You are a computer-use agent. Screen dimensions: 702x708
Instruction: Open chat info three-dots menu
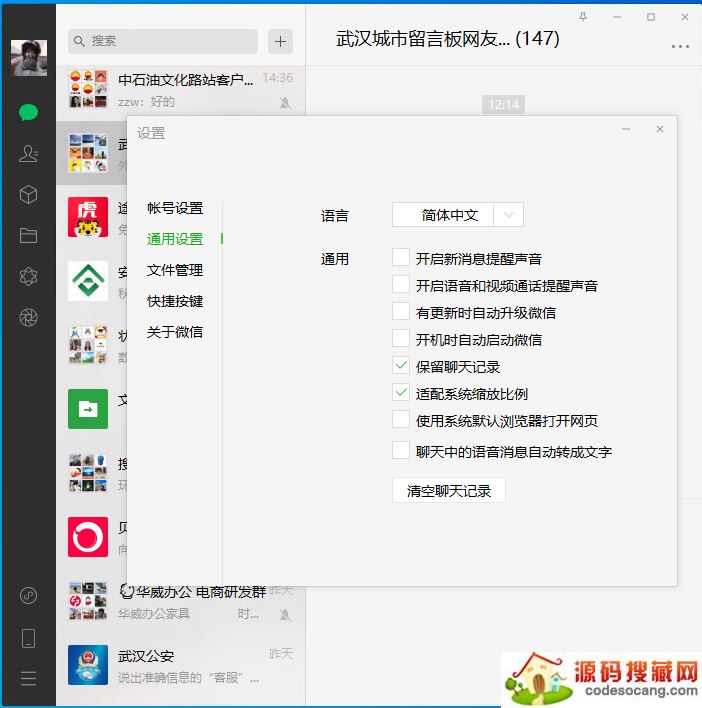(680, 46)
